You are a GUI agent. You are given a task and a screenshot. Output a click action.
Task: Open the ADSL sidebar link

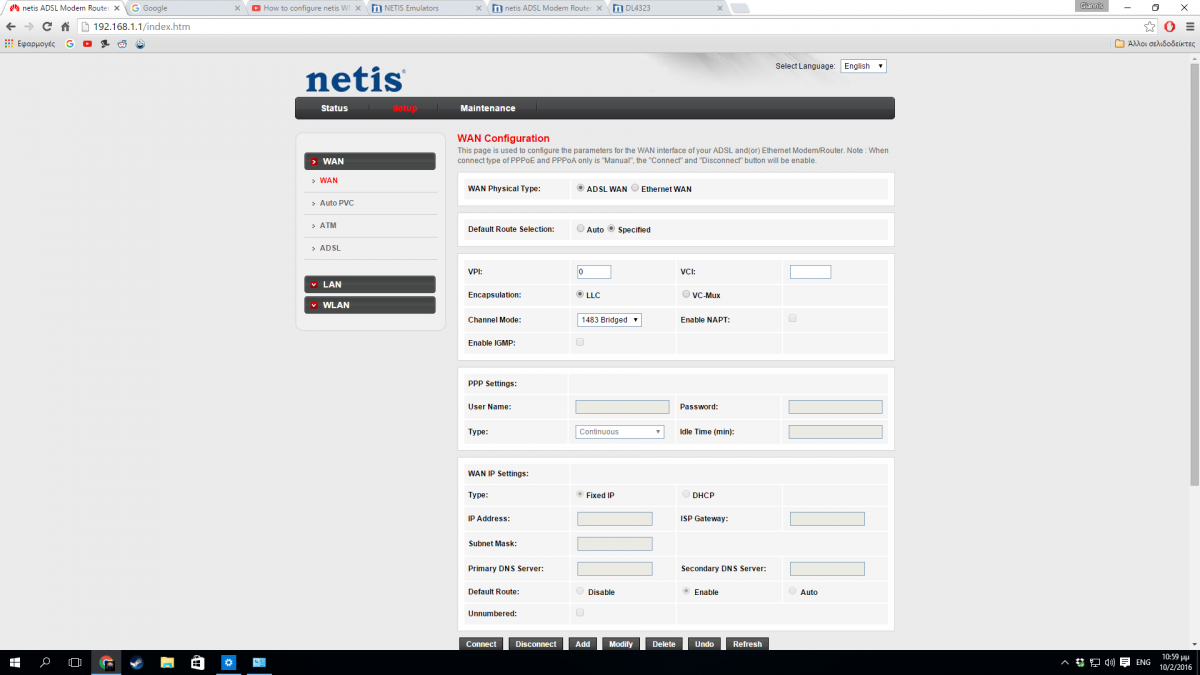pos(330,248)
